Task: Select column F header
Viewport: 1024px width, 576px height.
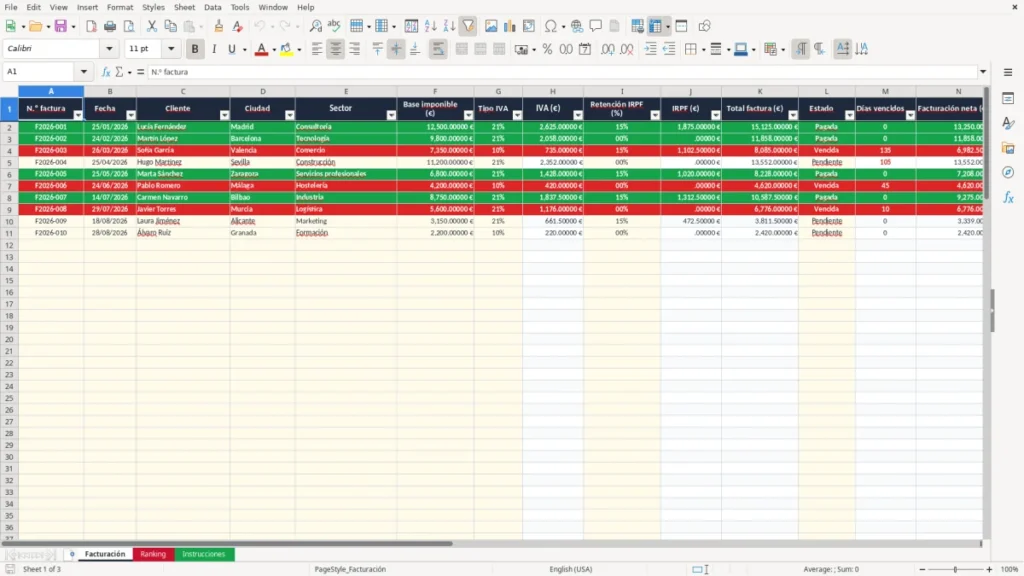Action: 435,91
